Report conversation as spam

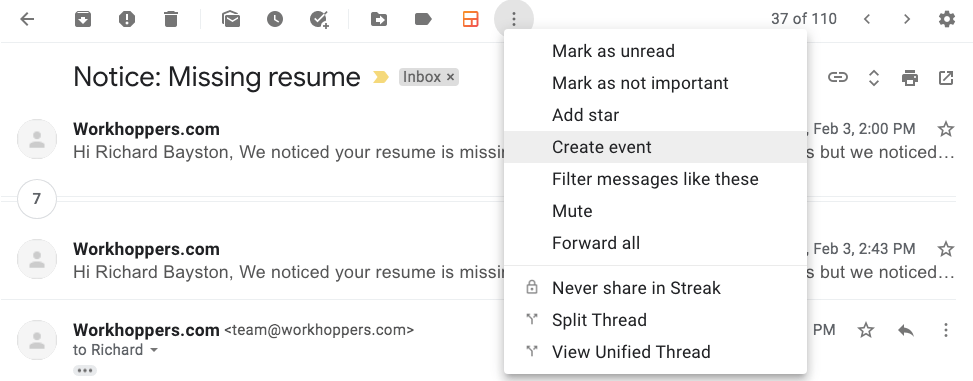(127, 19)
